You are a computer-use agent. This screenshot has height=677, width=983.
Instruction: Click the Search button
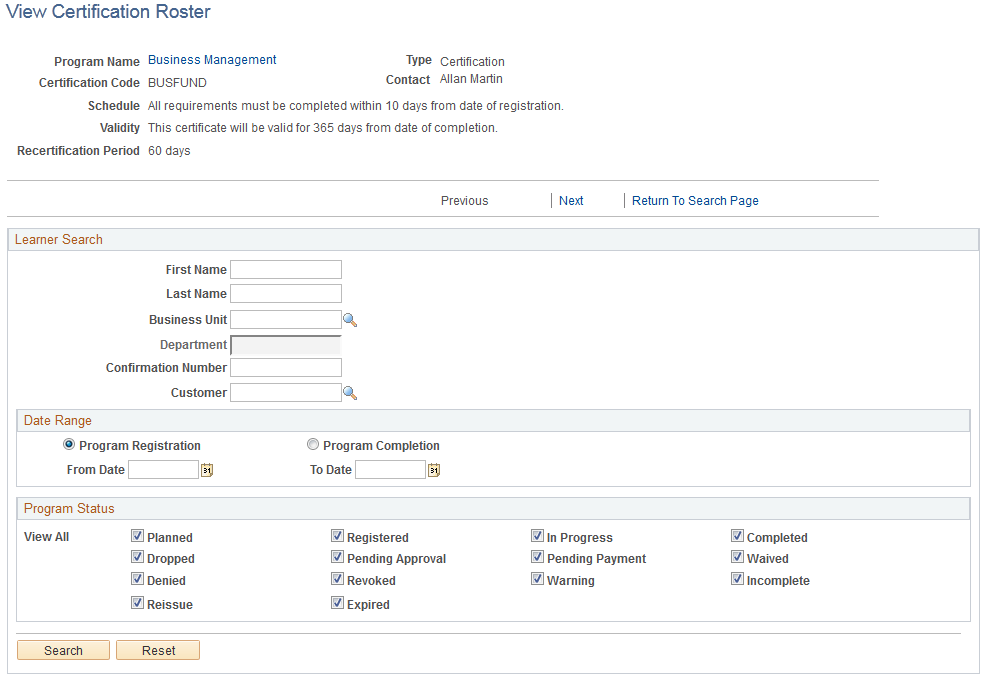pyautogui.click(x=63, y=650)
